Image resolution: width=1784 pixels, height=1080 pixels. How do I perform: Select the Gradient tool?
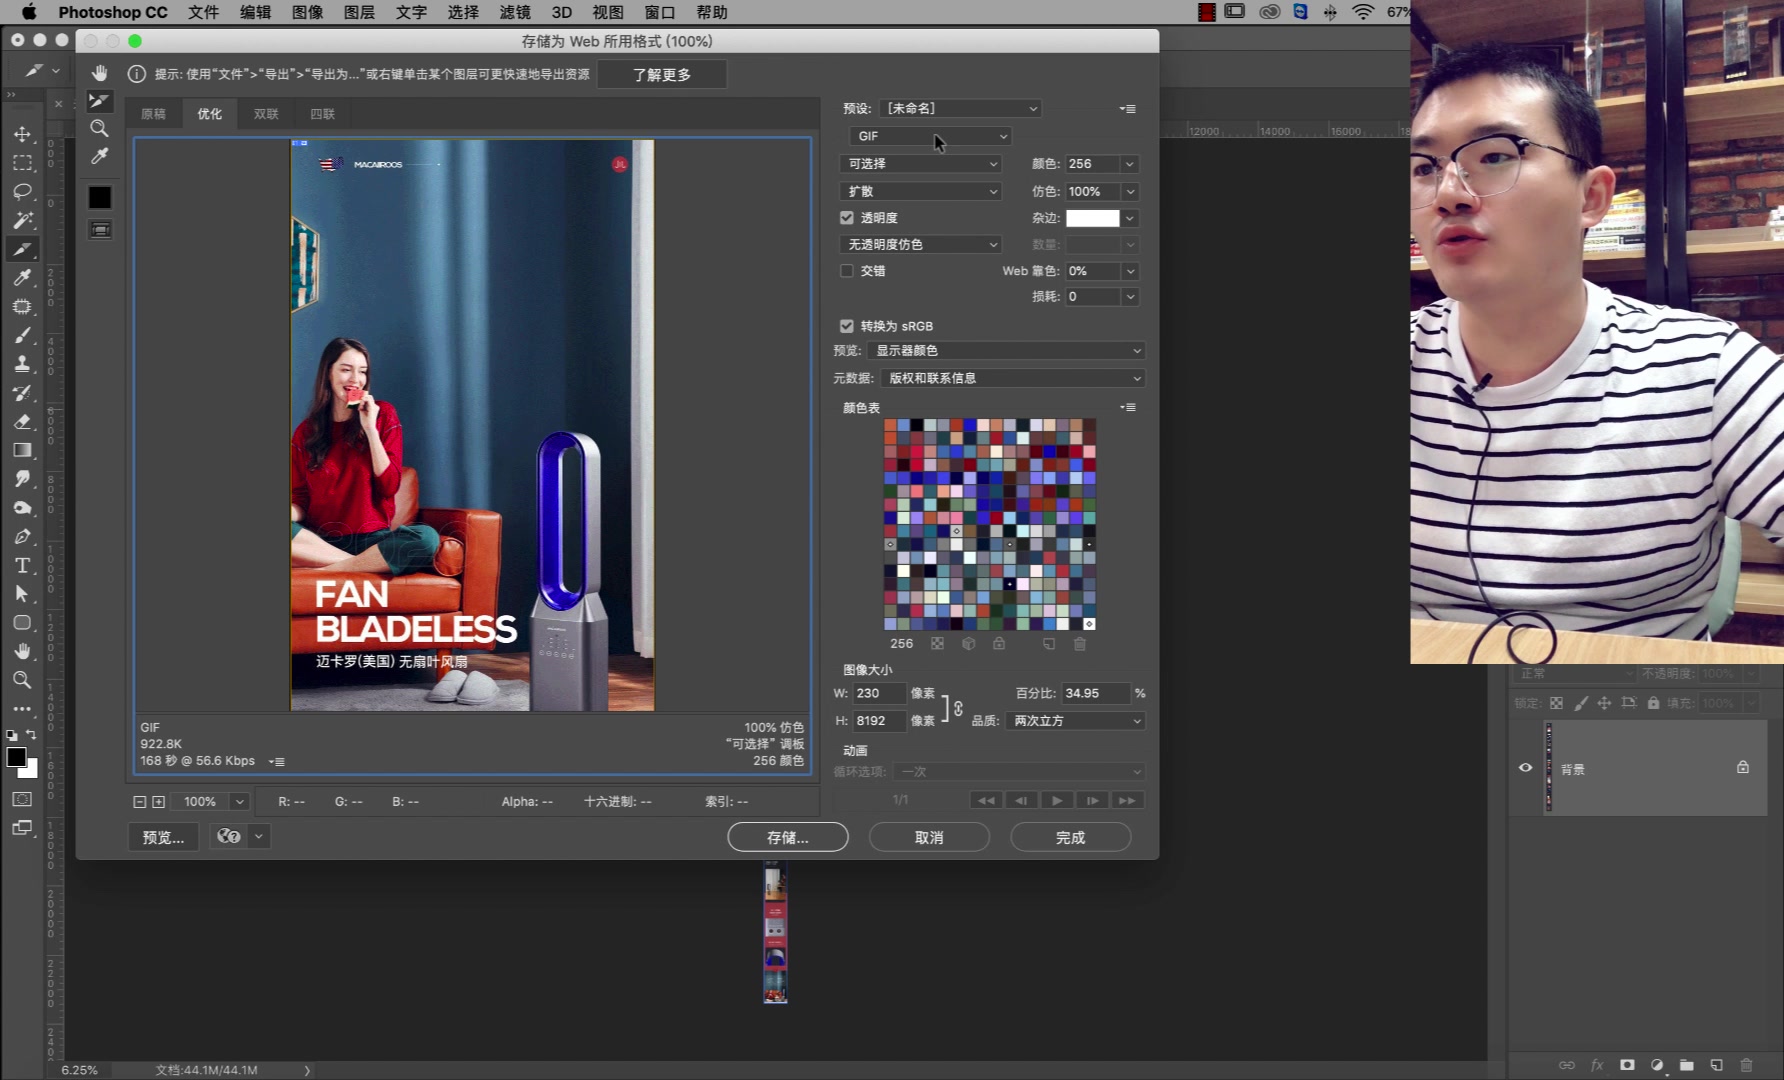tap(22, 450)
